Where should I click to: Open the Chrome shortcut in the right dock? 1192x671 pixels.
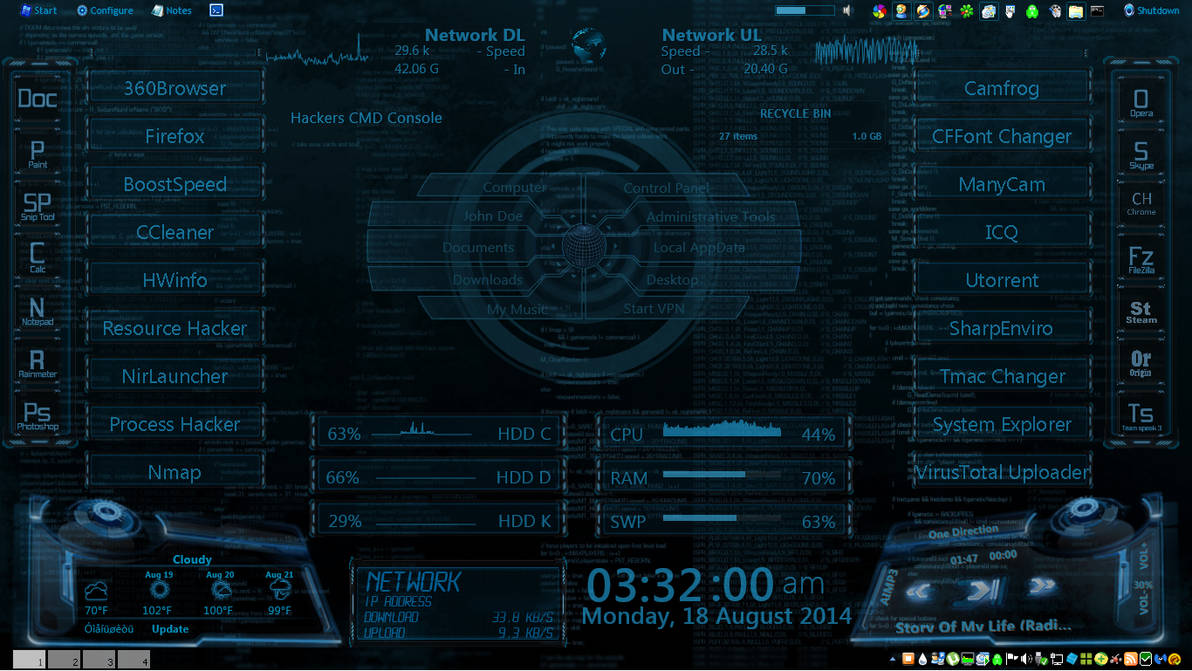tap(1141, 203)
